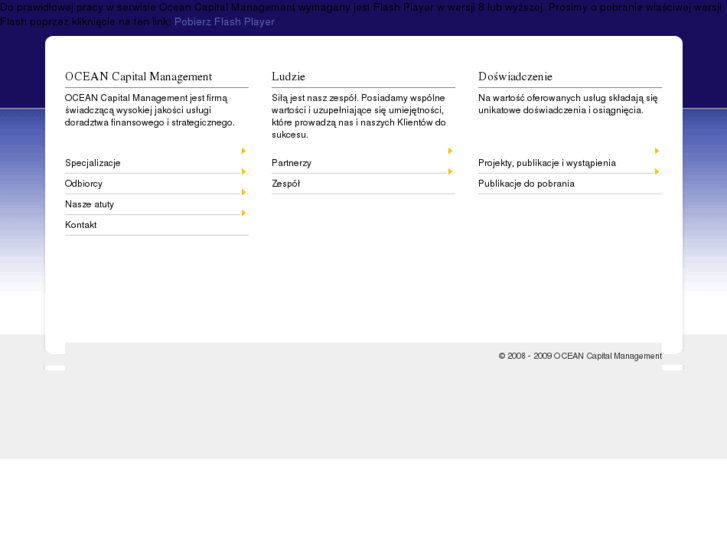
Task: Click the copyright text 2008 - 2009
Action: pyautogui.click(x=580, y=356)
